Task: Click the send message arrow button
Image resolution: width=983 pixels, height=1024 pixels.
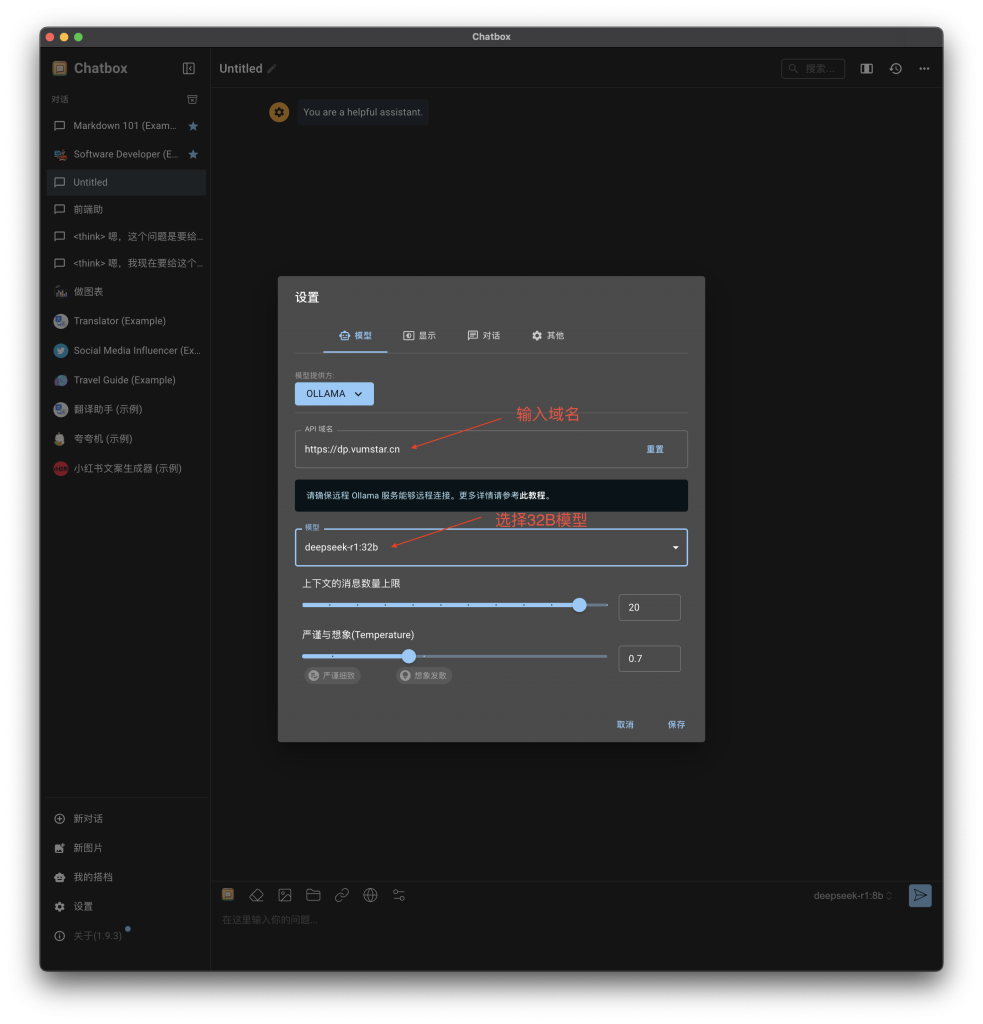Action: tap(920, 895)
